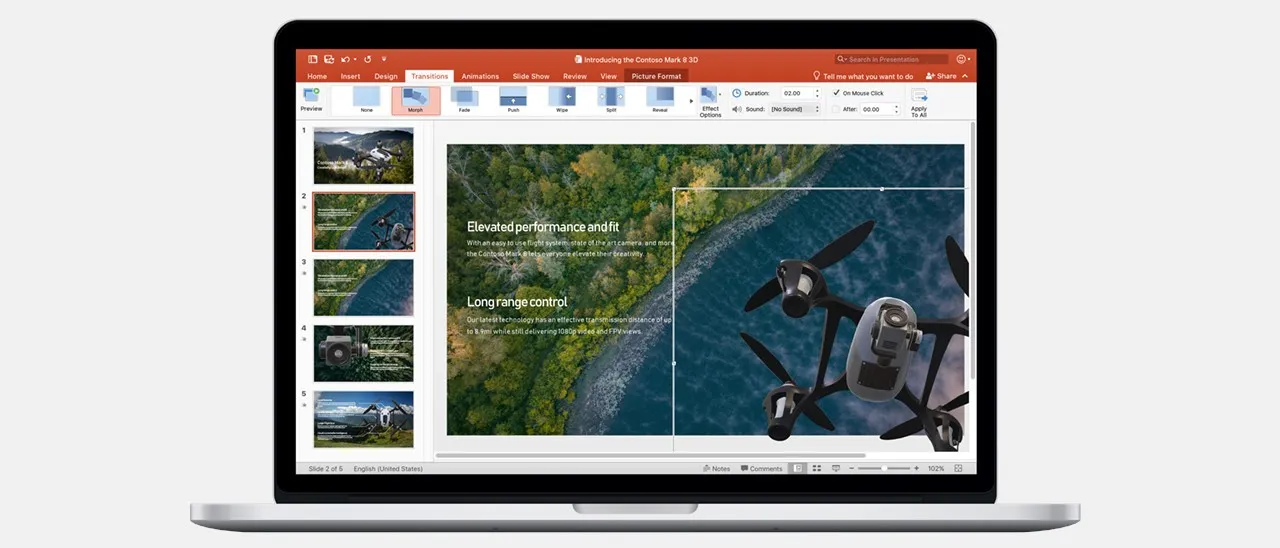Open the Home tab
This screenshot has height=548, width=1280.
317,76
